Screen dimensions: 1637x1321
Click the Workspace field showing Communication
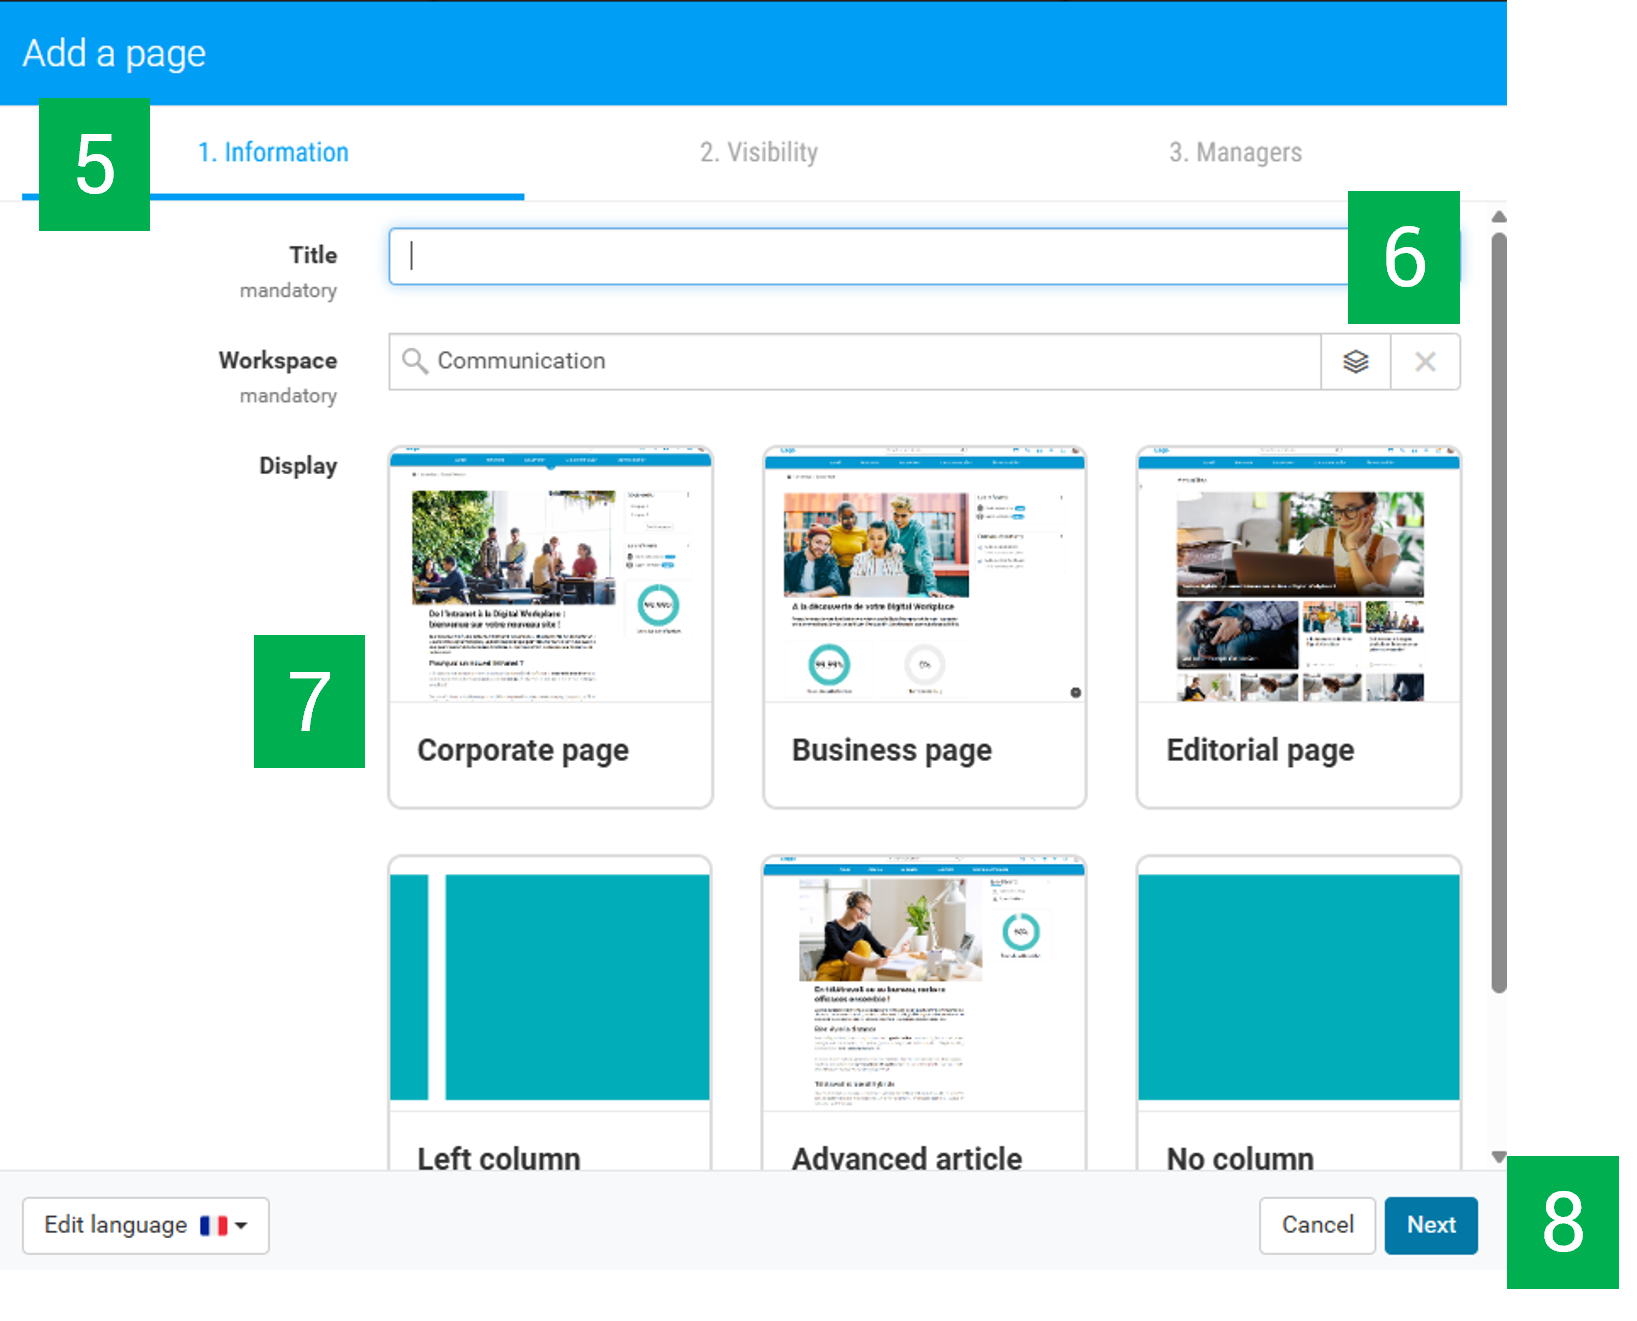pyautogui.click(x=855, y=362)
